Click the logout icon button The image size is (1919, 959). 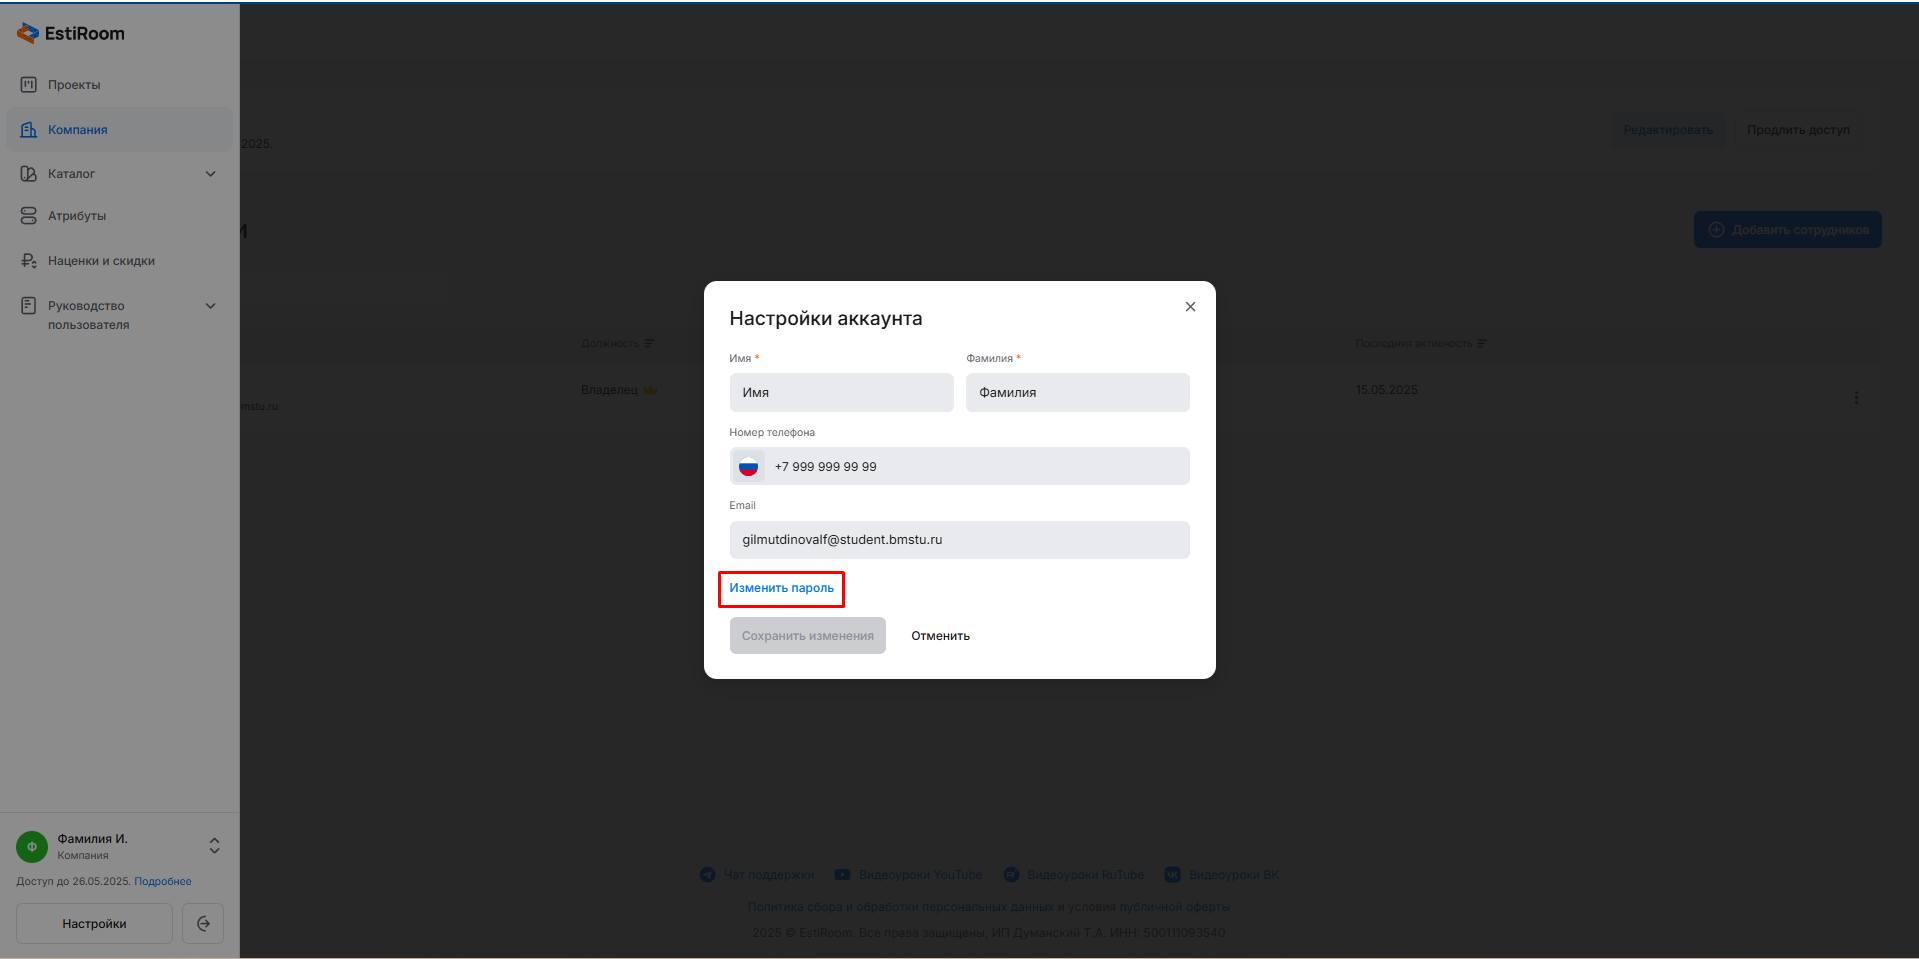click(x=203, y=924)
